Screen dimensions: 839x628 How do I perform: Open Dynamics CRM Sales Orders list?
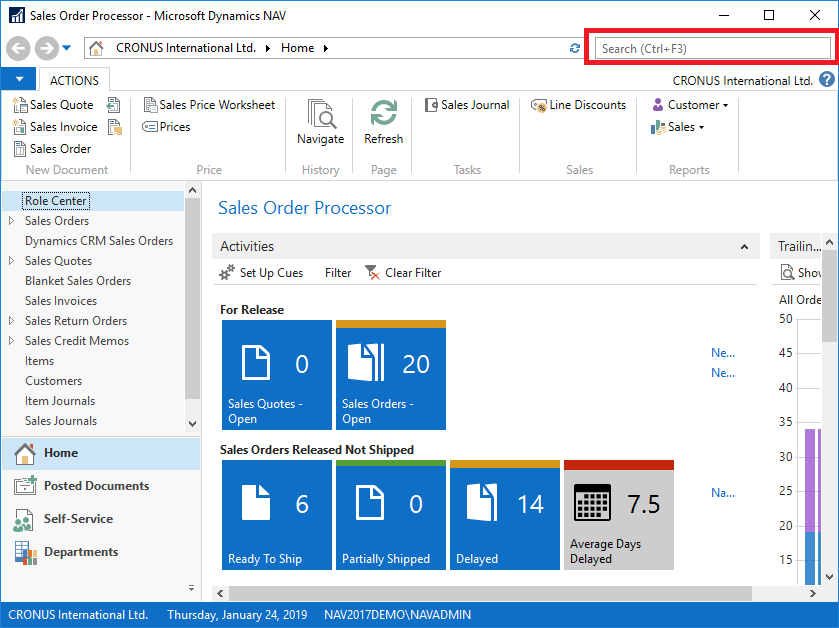(99, 241)
